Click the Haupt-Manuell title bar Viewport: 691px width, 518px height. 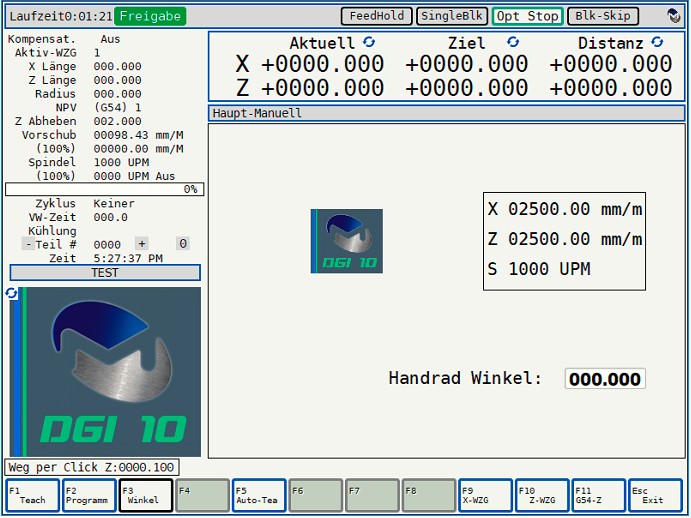coord(447,113)
